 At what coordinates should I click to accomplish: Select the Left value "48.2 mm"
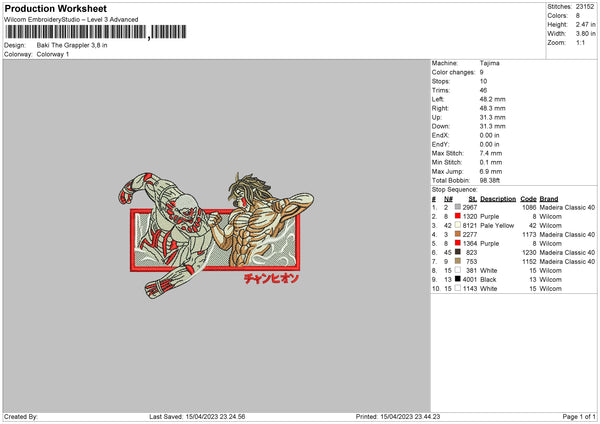[492, 99]
